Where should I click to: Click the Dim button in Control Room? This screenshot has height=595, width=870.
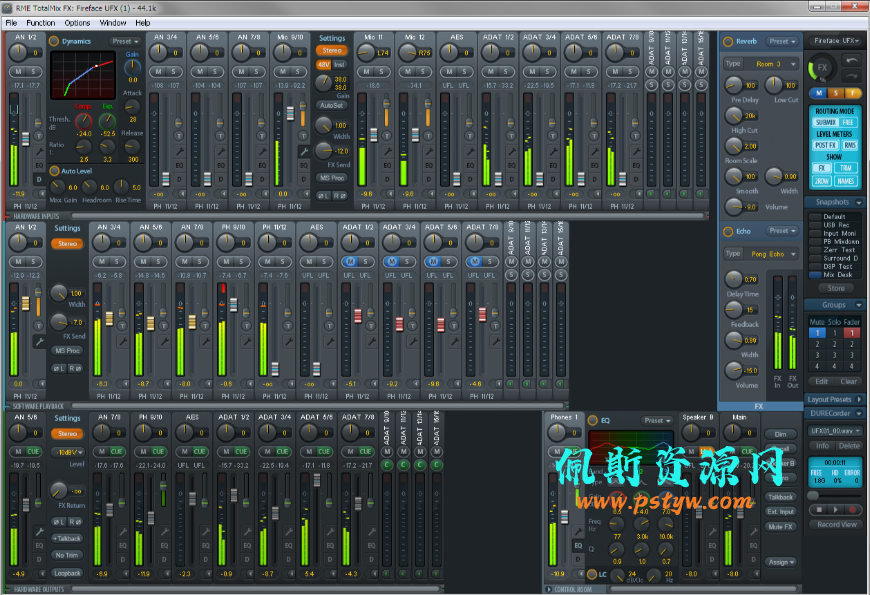tap(781, 435)
